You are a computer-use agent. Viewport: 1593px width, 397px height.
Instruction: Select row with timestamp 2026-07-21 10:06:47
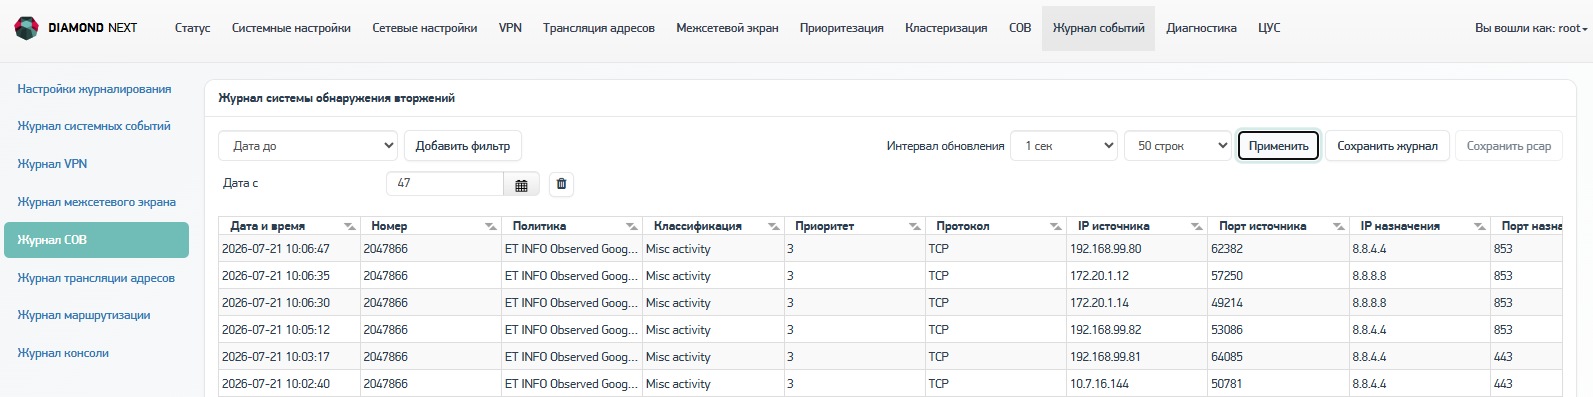[x=890, y=249]
